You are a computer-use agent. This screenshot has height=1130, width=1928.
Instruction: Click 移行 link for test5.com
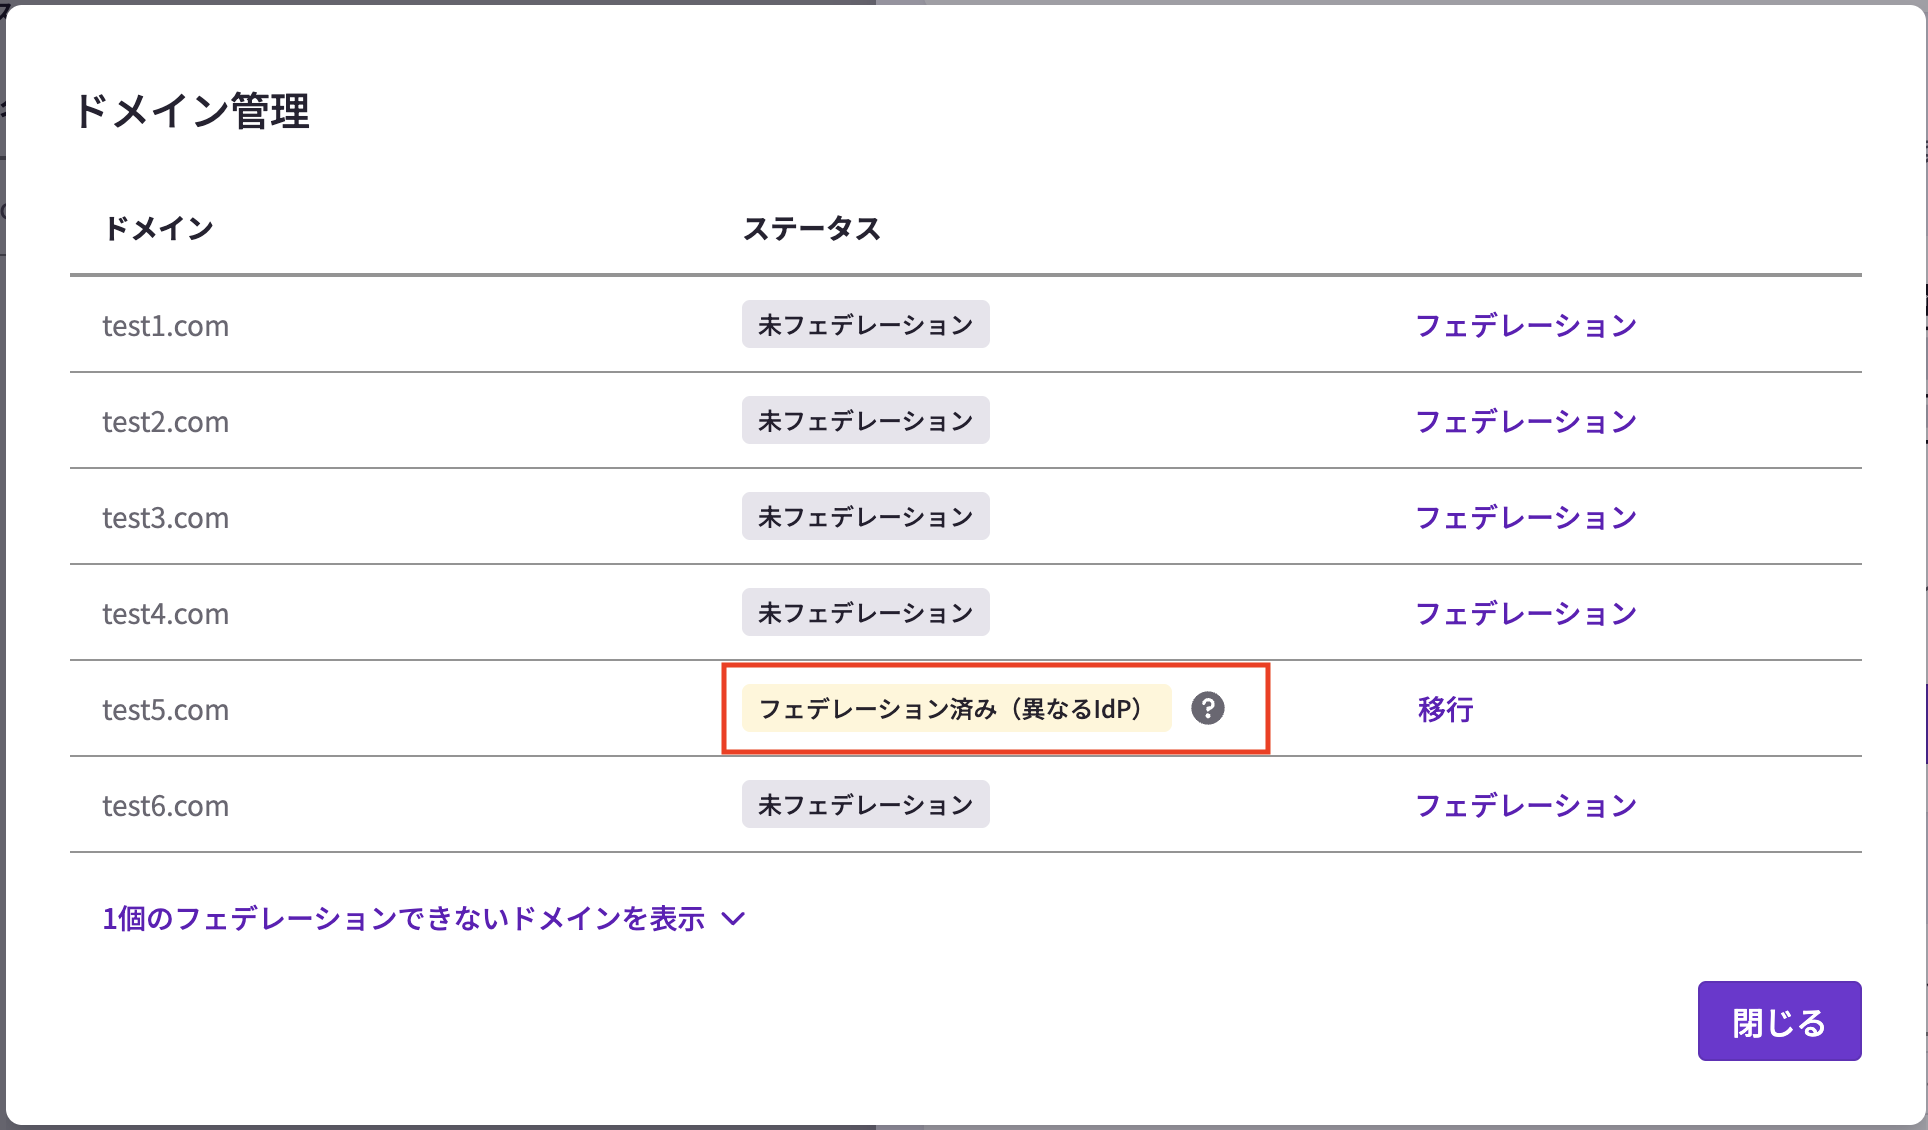(1445, 709)
